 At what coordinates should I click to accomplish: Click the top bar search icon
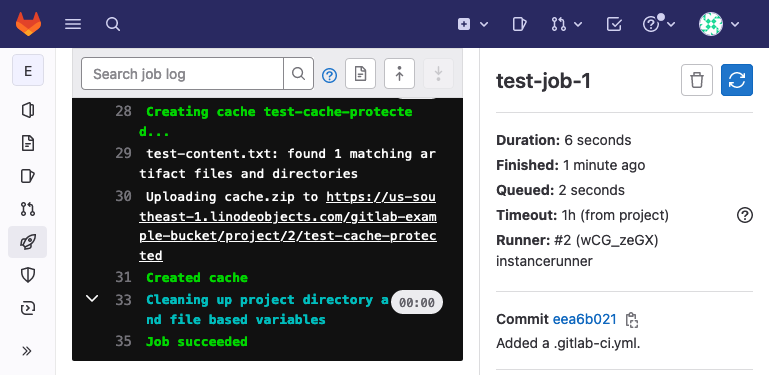tap(113, 24)
